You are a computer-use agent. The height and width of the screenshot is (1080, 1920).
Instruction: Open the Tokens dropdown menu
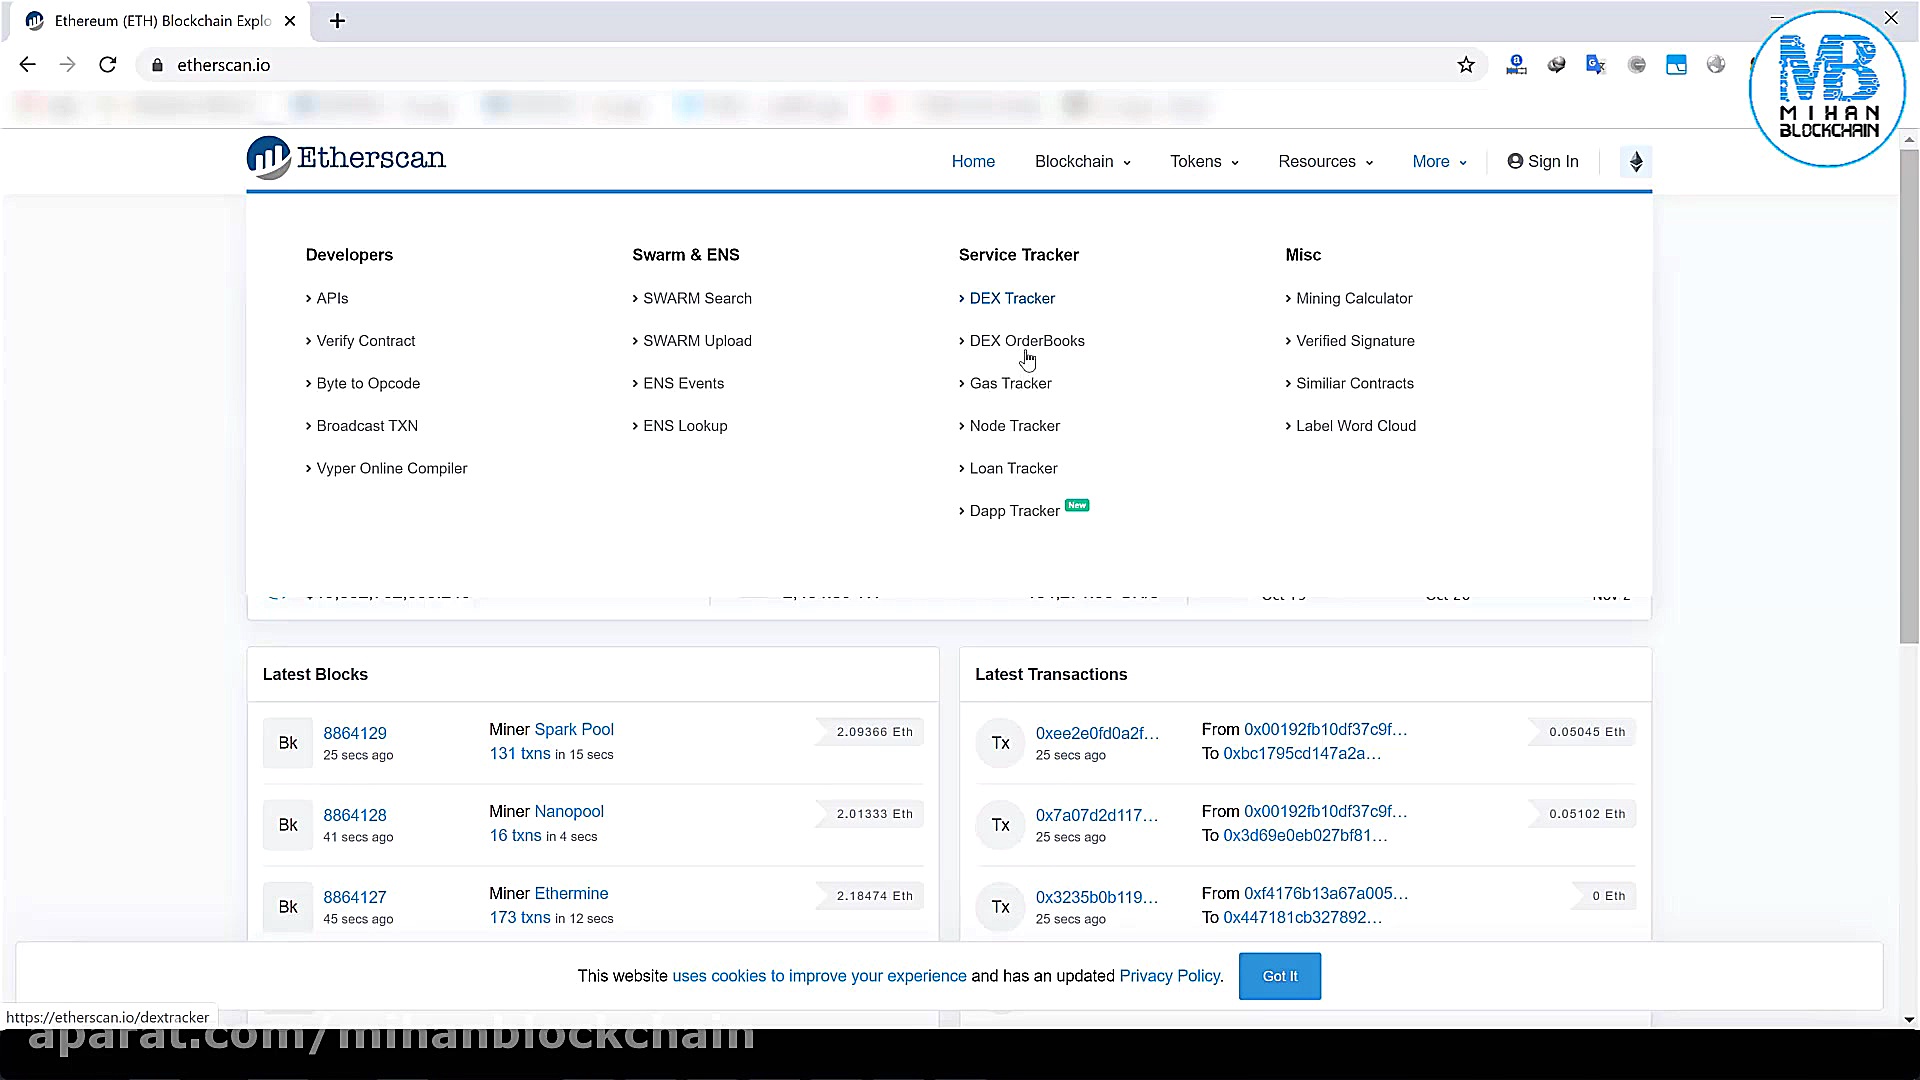pyautogui.click(x=1205, y=162)
